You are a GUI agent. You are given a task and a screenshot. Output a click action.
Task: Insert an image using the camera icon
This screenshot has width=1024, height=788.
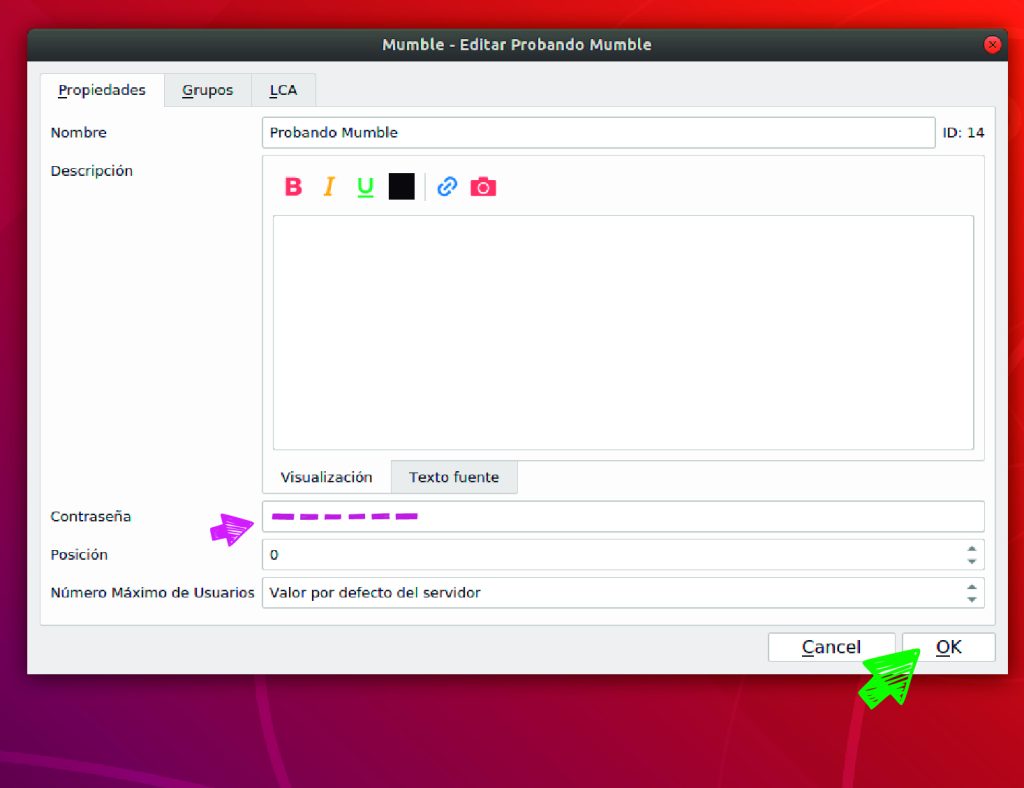click(483, 187)
